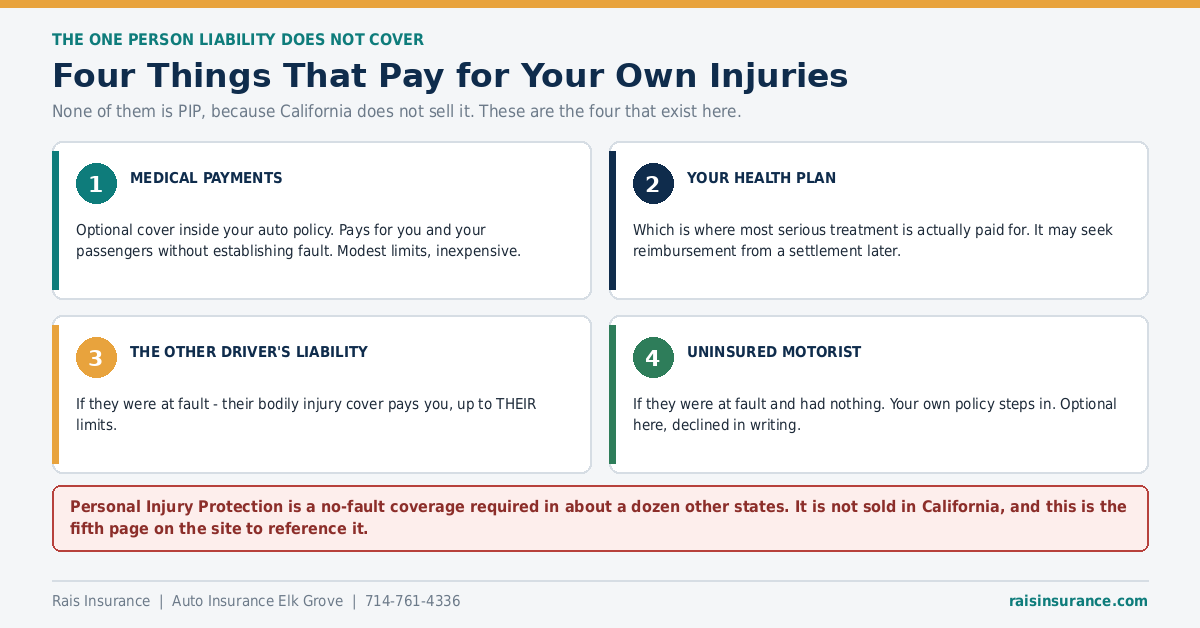Select the Your Health Plan heading
This screenshot has height=628, width=1200.
pyautogui.click(x=761, y=178)
